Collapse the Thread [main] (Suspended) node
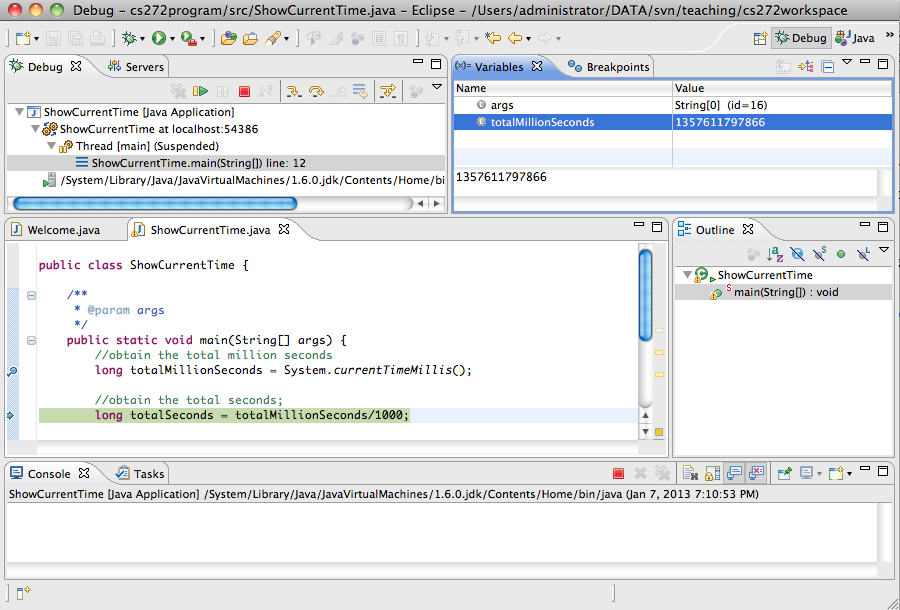This screenshot has width=900, height=610. coord(52,146)
